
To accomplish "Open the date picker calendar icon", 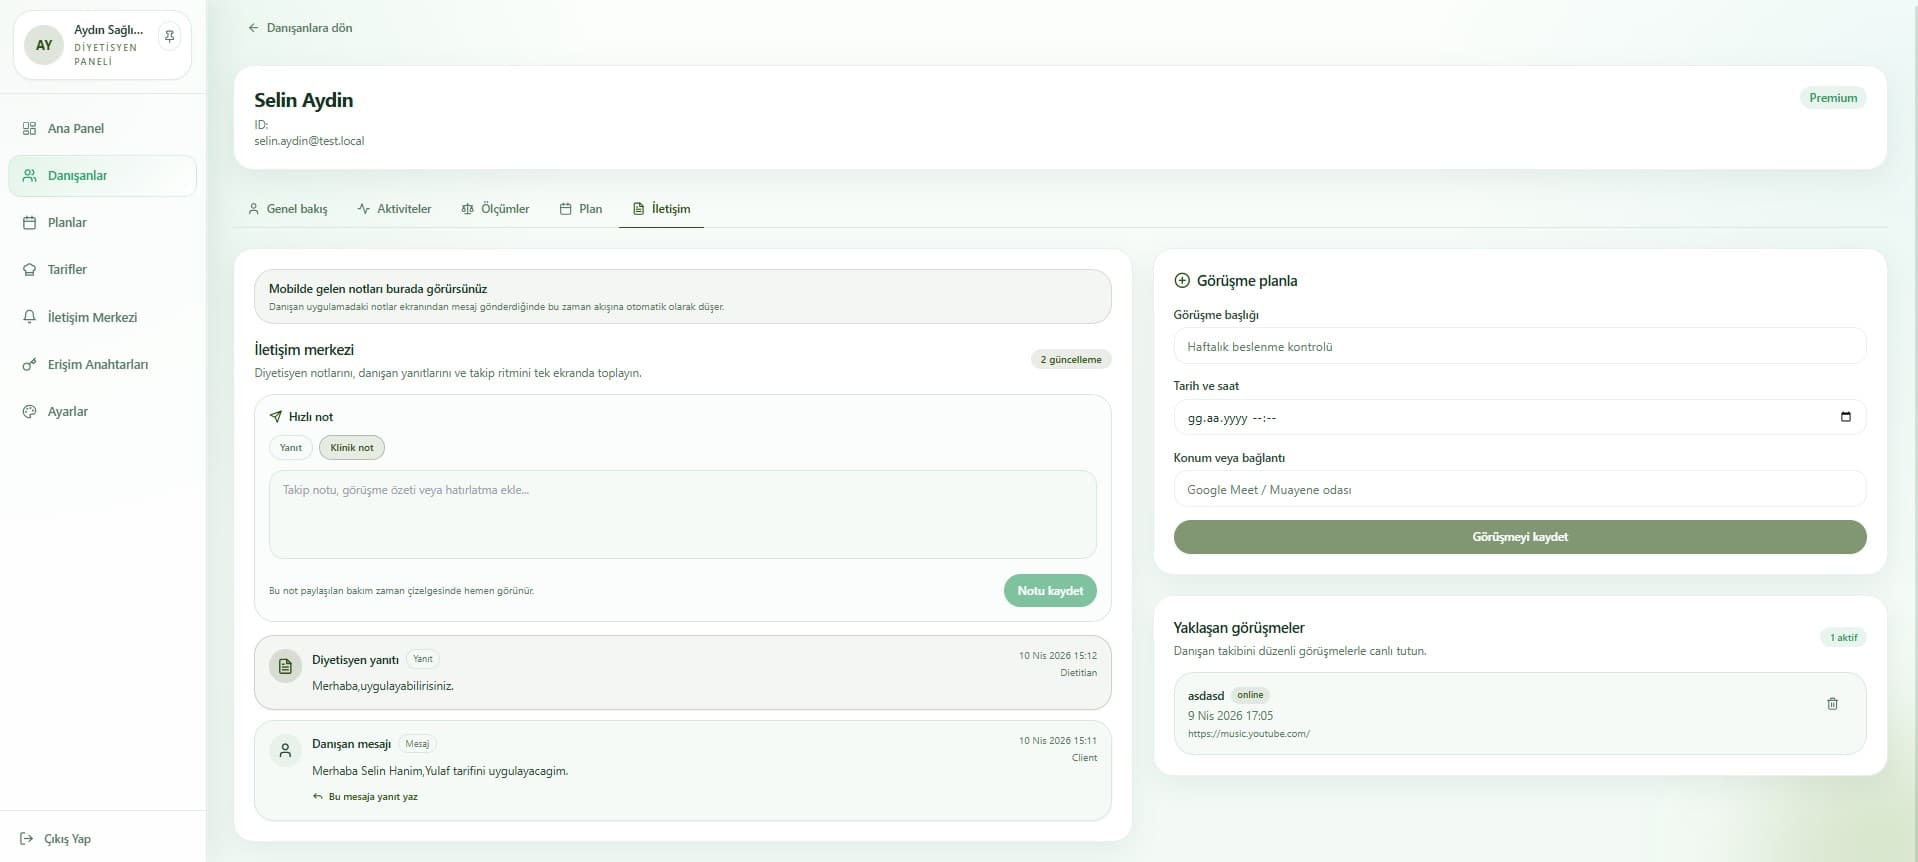I will click(1845, 417).
